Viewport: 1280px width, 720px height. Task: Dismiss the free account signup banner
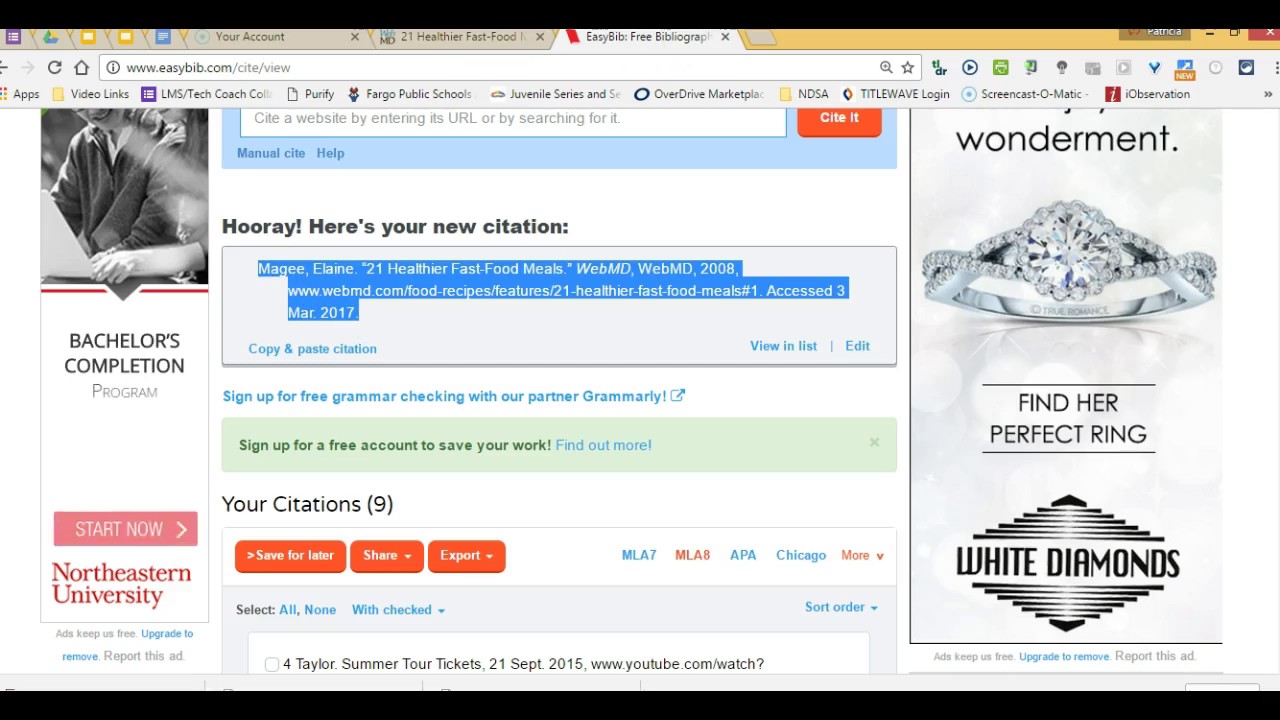874,442
